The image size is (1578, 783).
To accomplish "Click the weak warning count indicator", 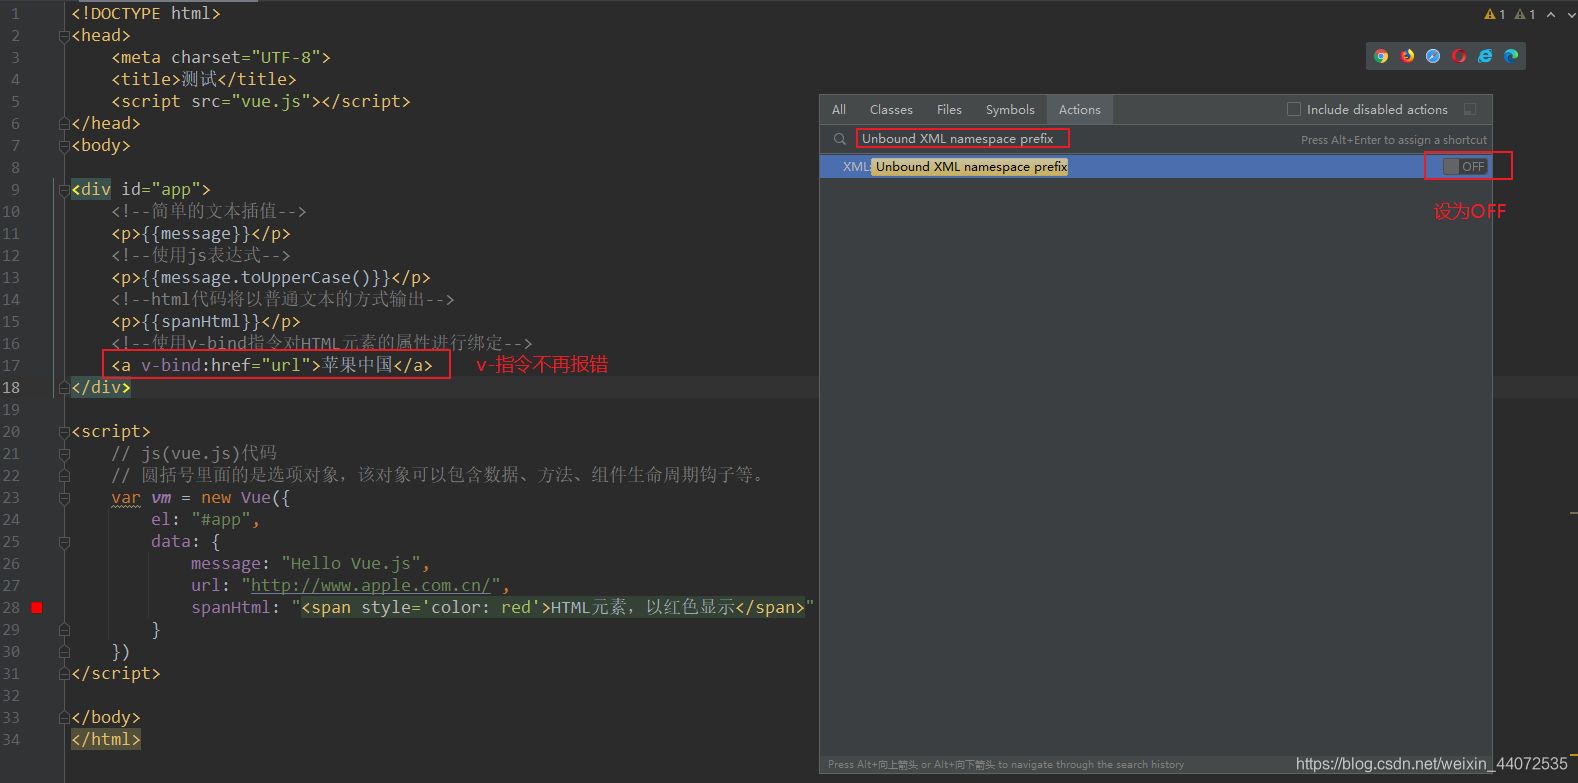I will [x=1525, y=14].
